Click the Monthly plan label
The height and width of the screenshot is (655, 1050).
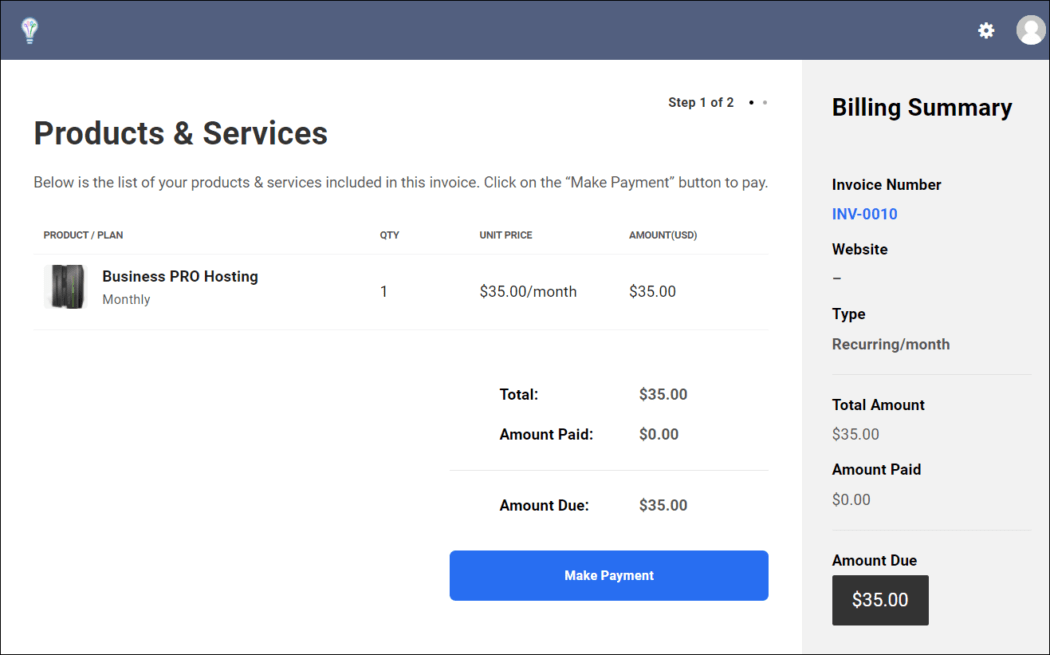[126, 299]
